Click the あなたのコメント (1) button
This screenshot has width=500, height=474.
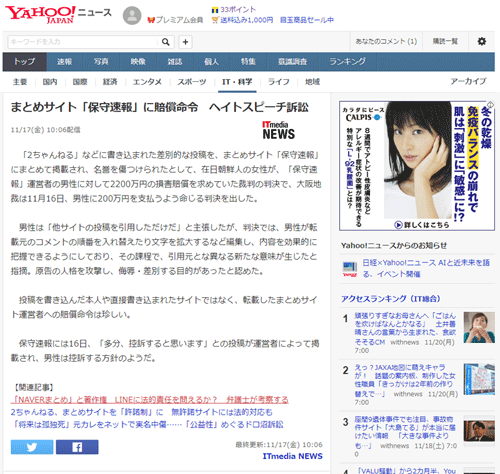(386, 41)
